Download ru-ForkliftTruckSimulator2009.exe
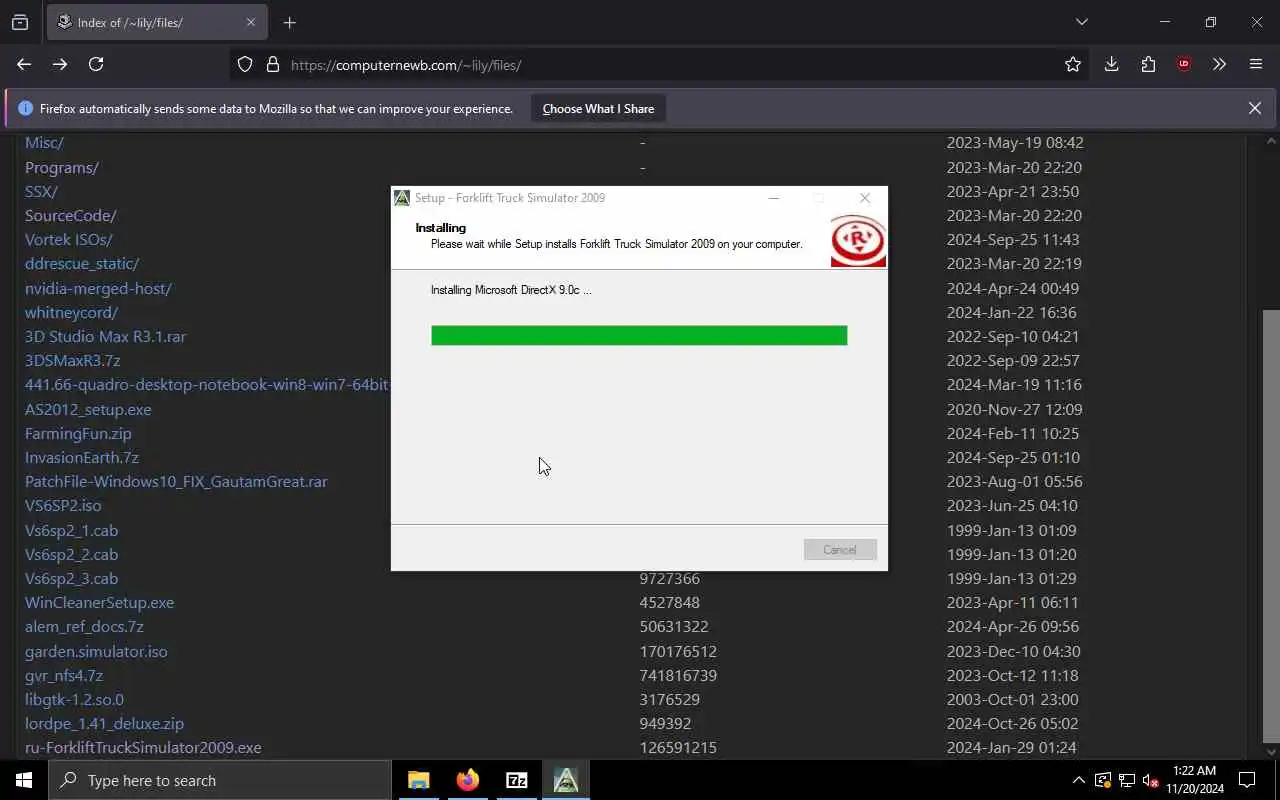The image size is (1280, 800). coord(143,747)
